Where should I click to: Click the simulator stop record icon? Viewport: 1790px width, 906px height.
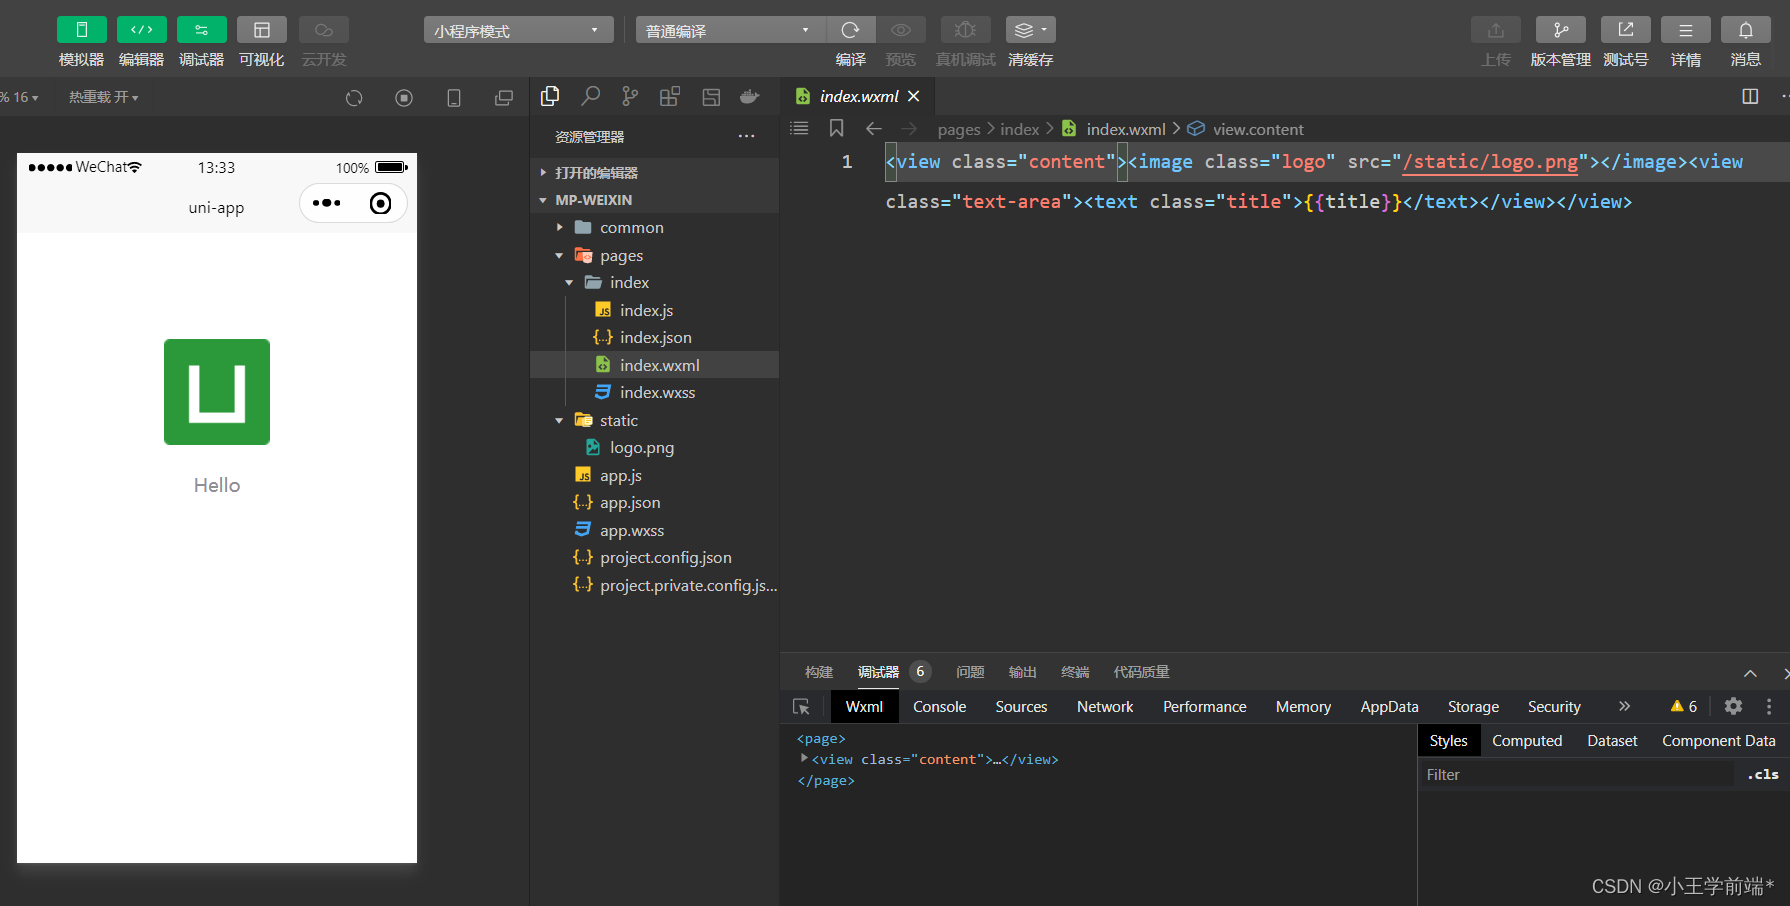[404, 98]
